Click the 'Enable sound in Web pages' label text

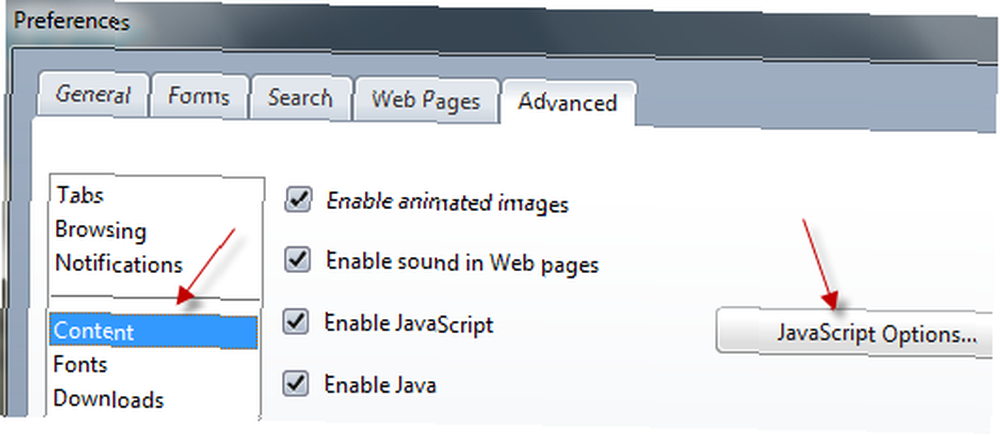(462, 263)
